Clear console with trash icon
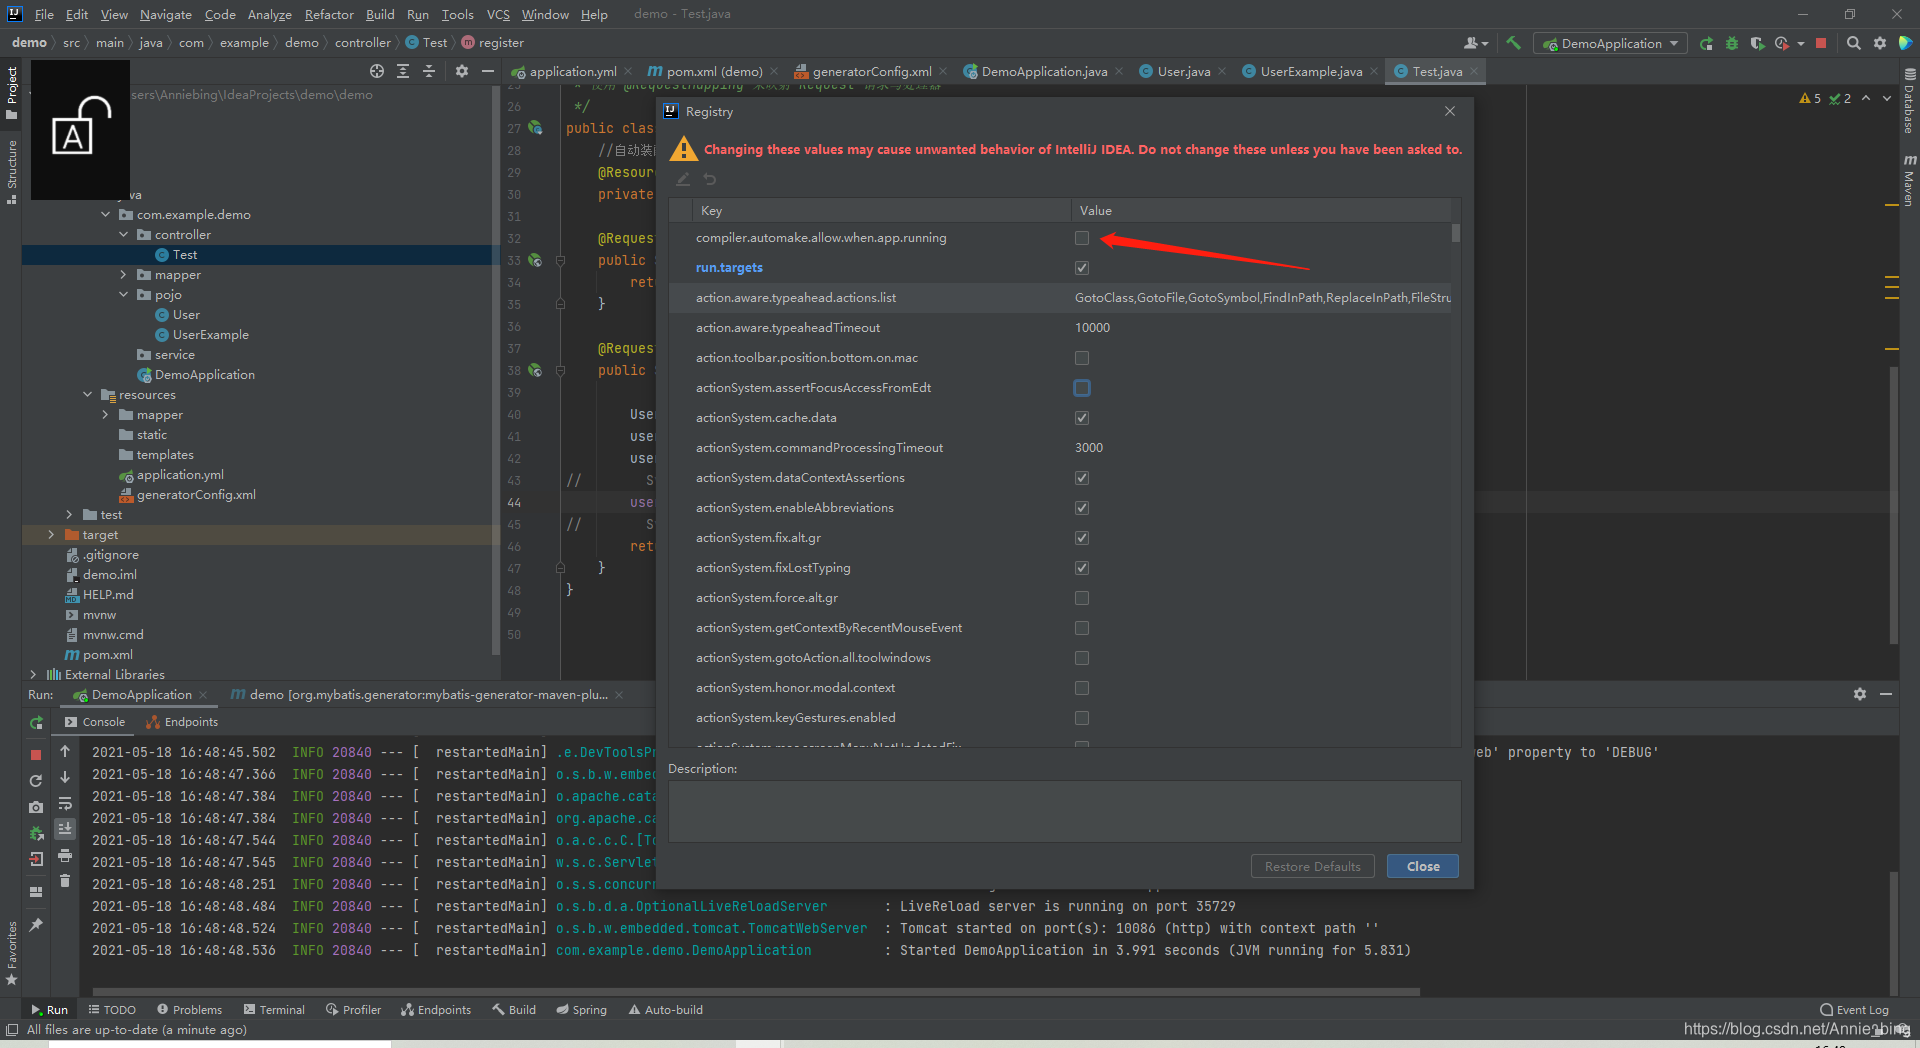Viewport: 1920px width, 1048px height. 65,881
